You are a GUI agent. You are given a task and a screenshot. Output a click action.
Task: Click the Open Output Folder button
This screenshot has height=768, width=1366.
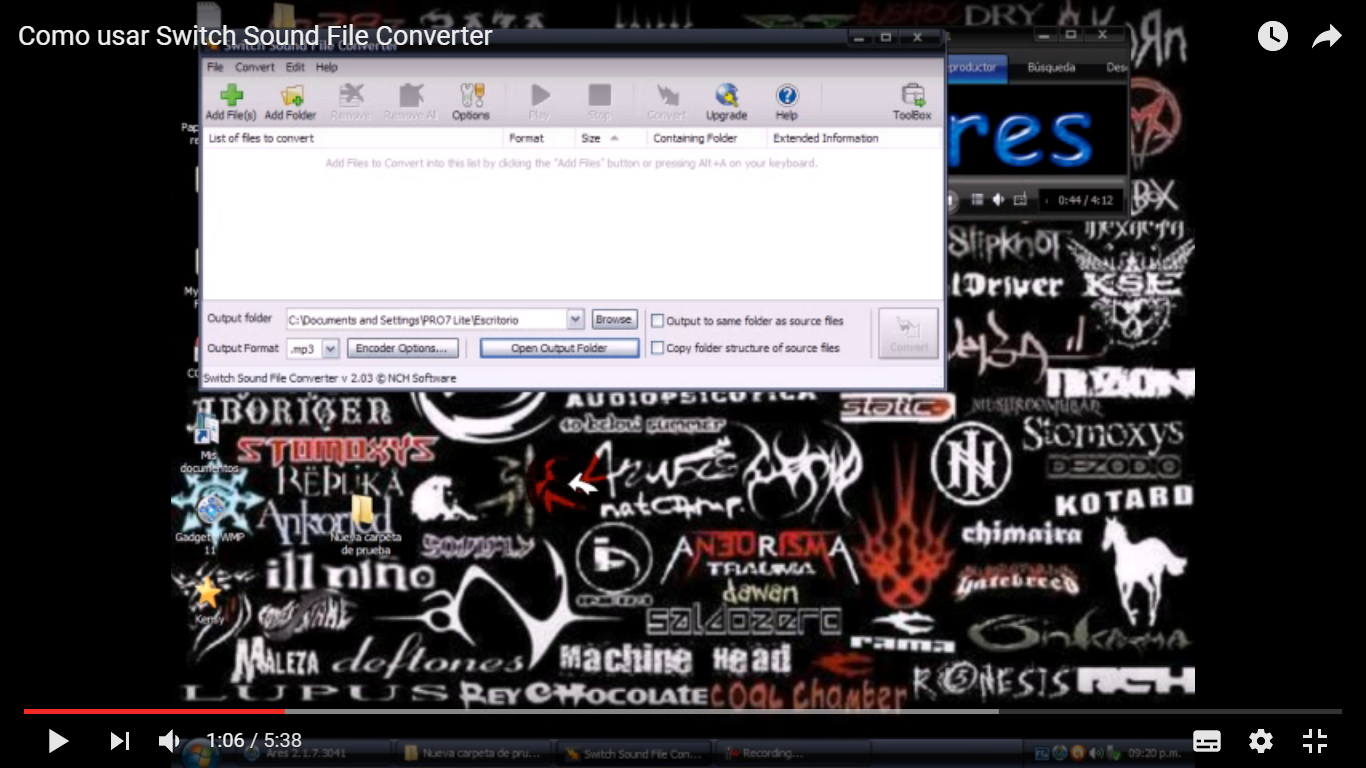point(559,348)
